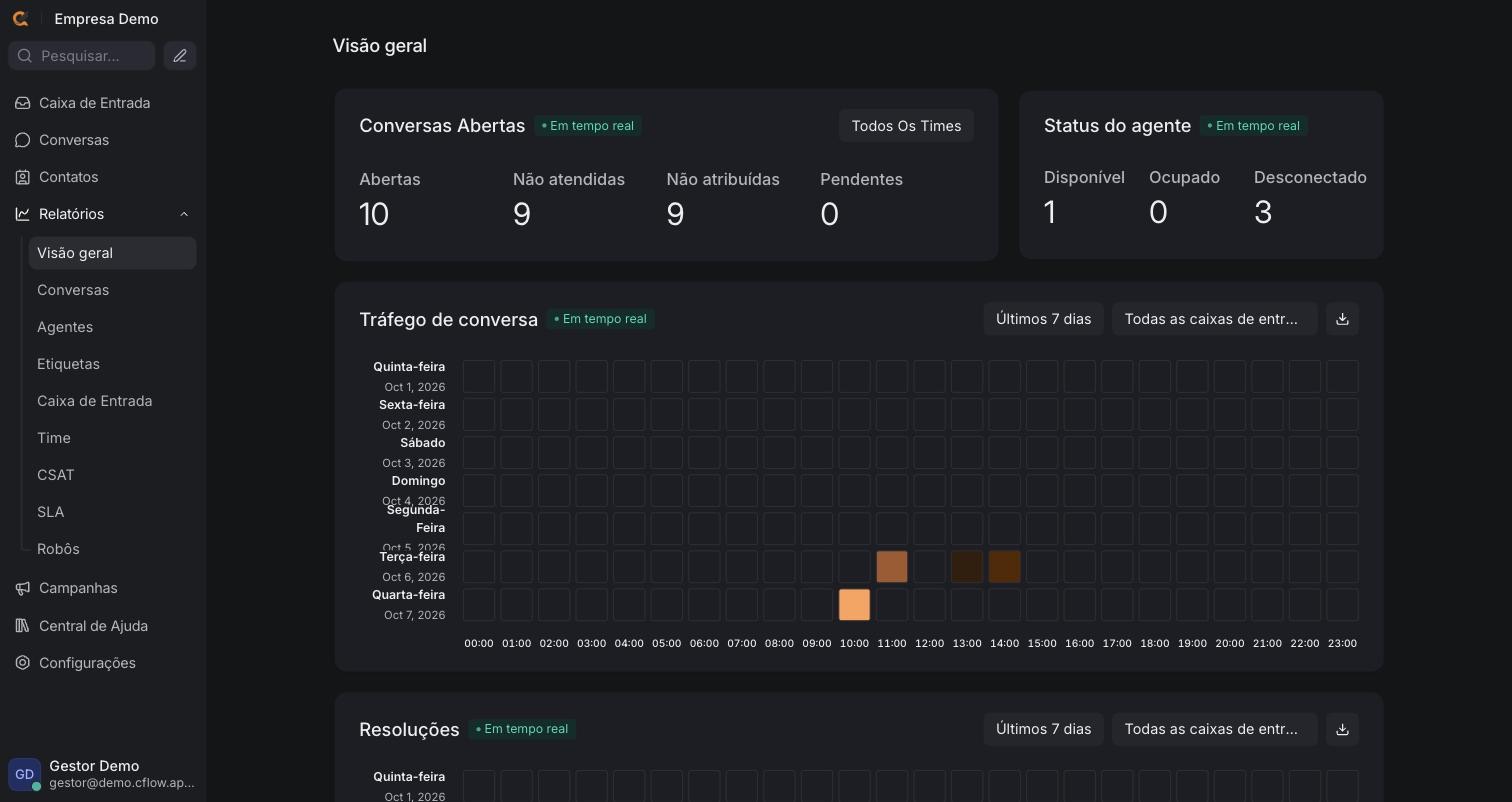Open Últimos 7 dias in Resoluções
This screenshot has height=802, width=1512.
pyautogui.click(x=1043, y=729)
